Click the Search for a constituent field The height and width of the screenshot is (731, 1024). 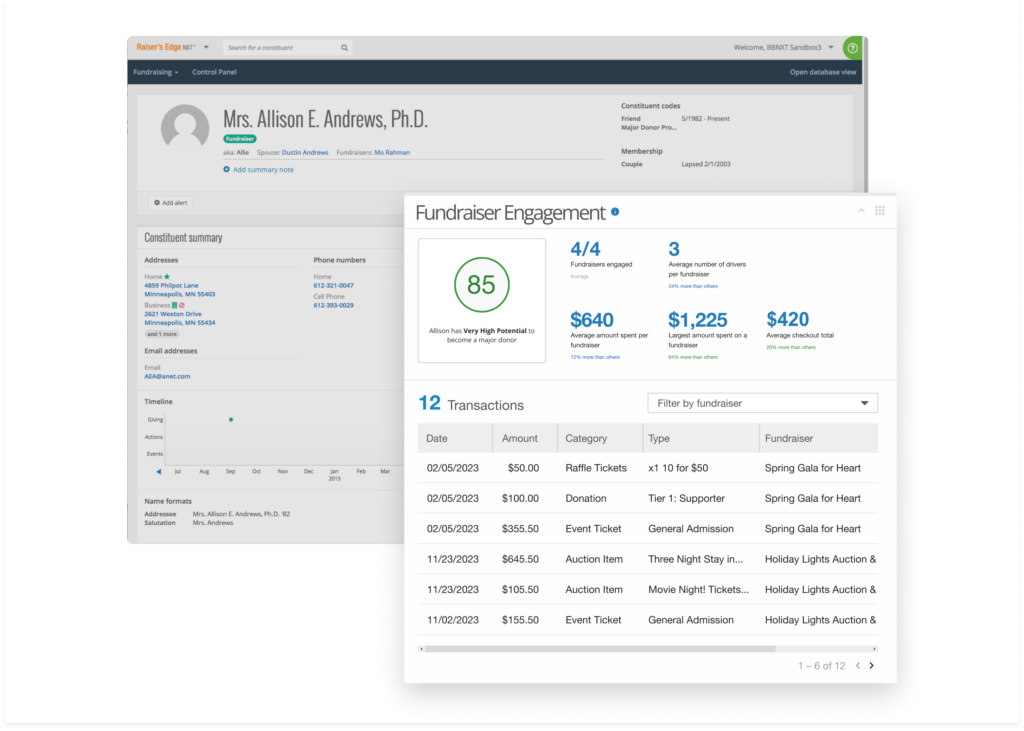coord(280,47)
